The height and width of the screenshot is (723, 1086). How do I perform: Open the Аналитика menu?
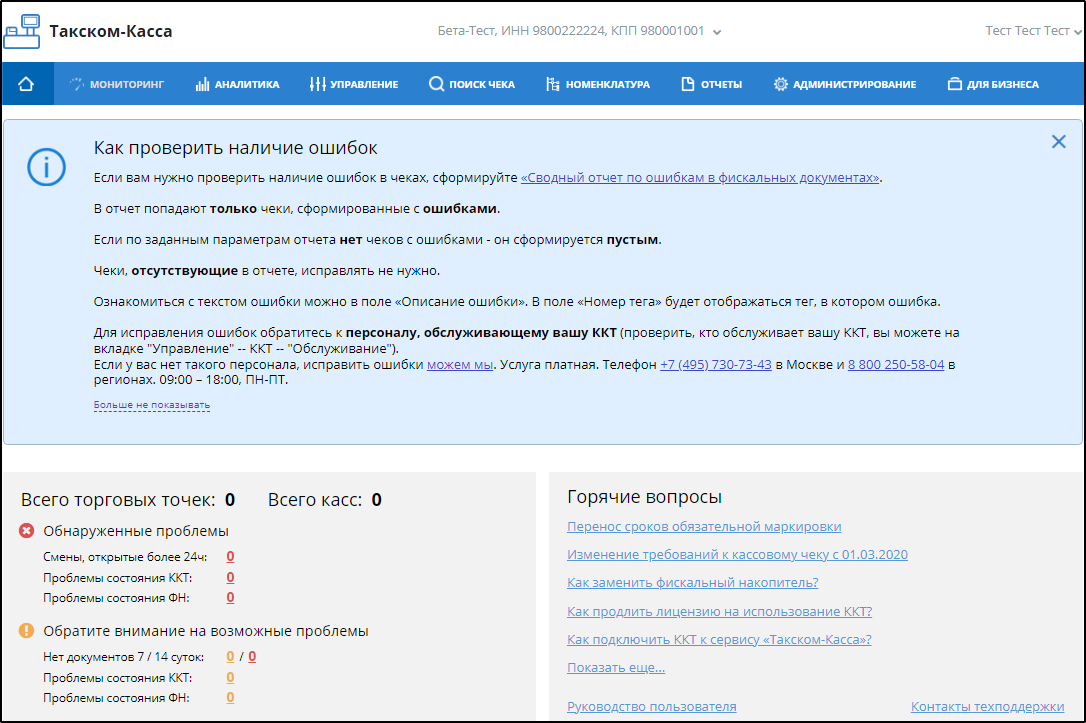[238, 84]
